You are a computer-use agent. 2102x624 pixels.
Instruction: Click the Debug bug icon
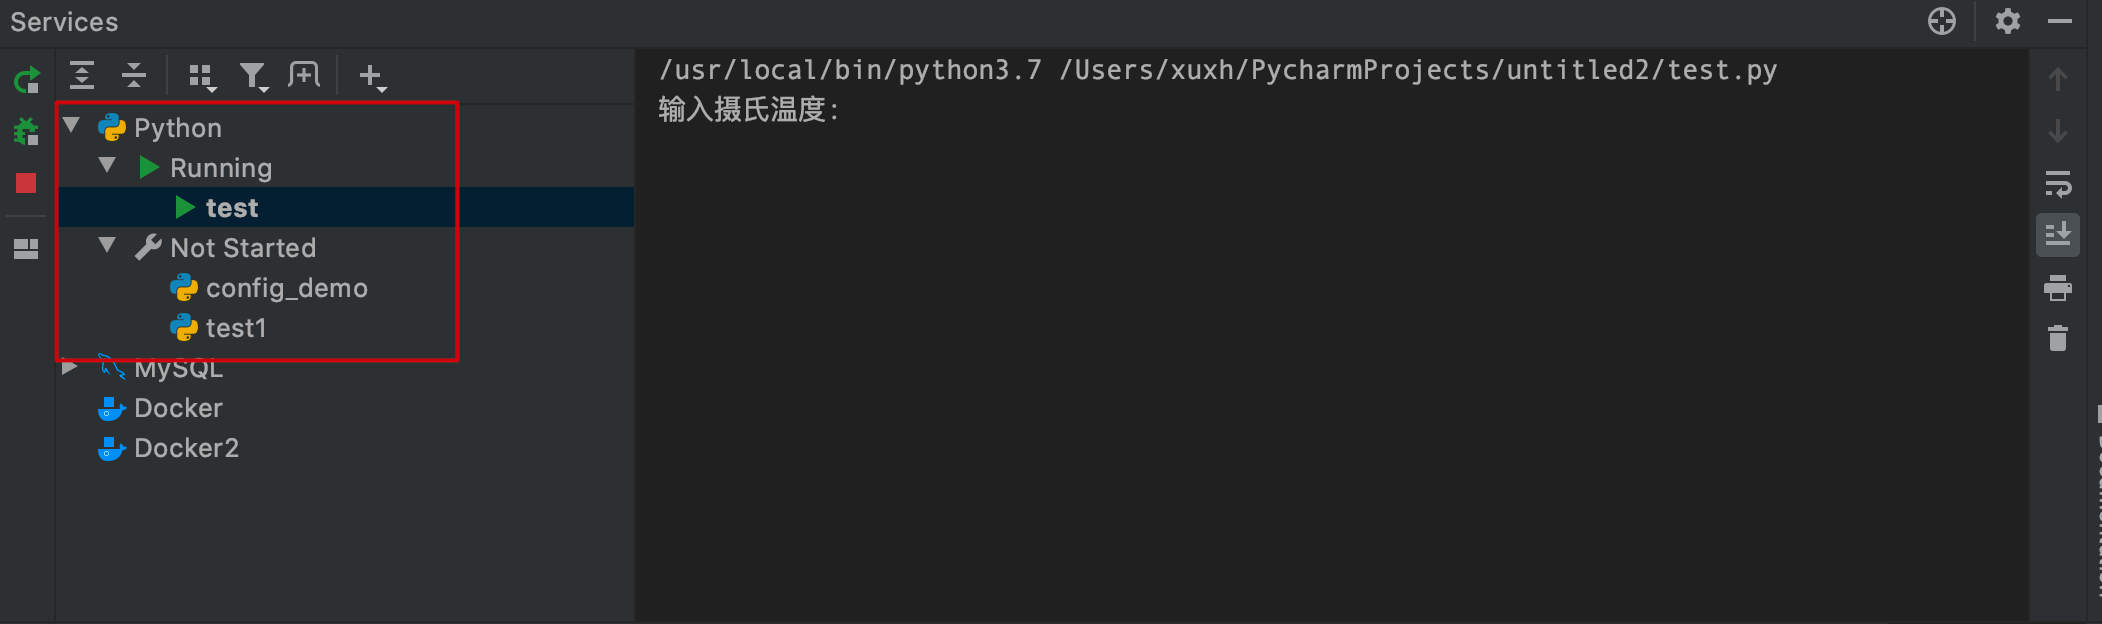tap(26, 131)
